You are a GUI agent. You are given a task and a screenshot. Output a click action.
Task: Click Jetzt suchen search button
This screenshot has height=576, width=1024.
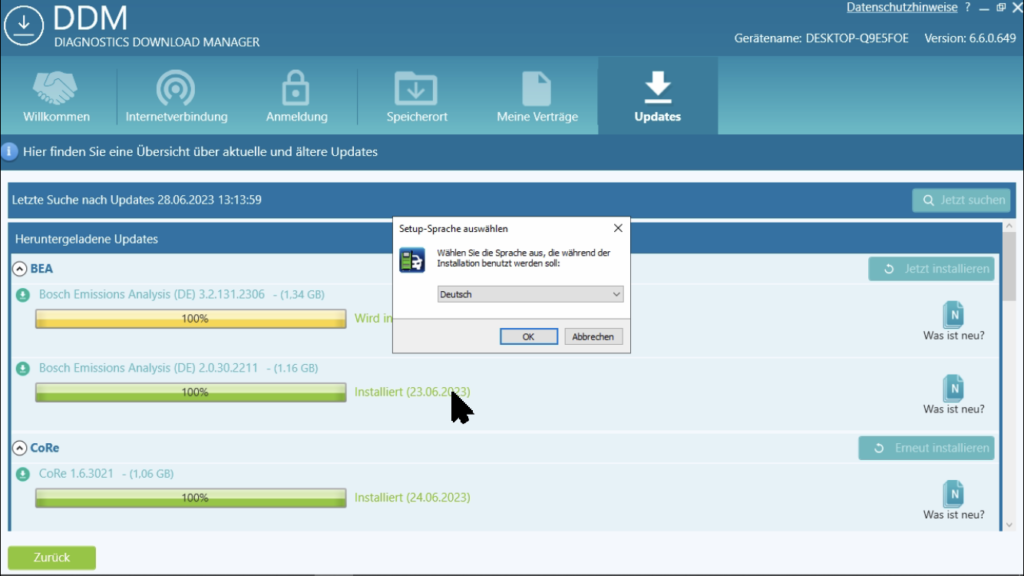click(x=961, y=200)
